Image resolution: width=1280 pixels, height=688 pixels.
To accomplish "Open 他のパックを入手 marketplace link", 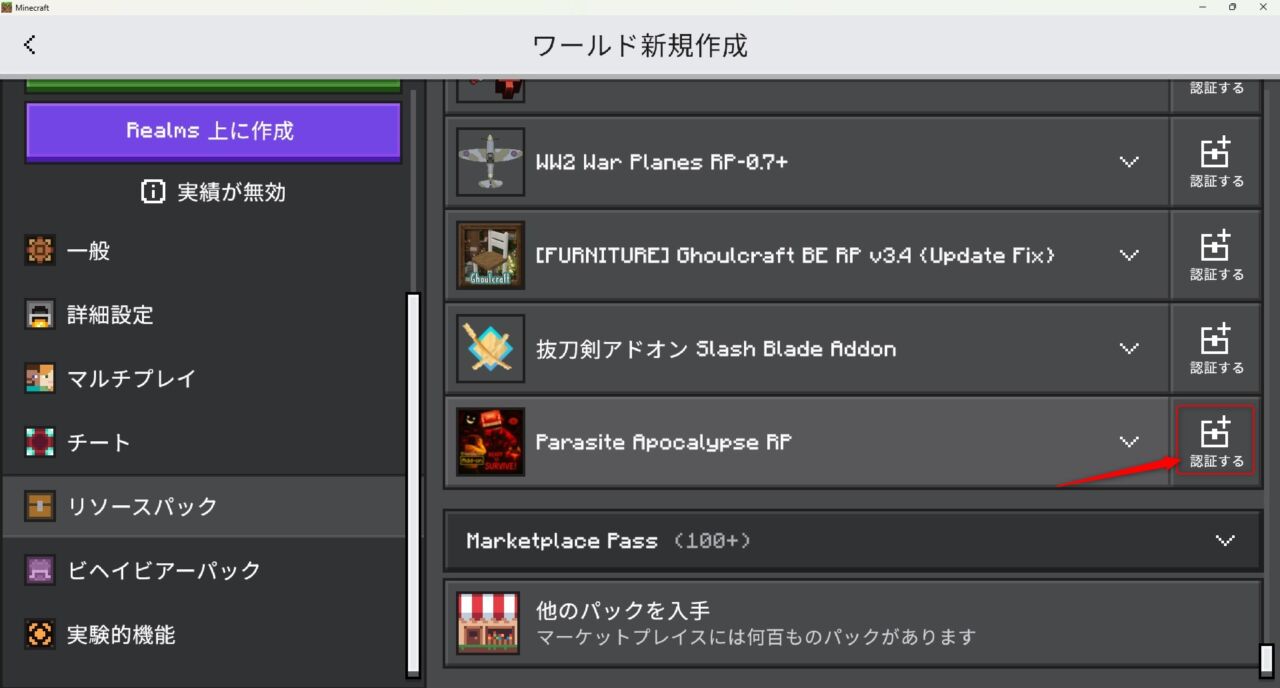I will (853, 623).
